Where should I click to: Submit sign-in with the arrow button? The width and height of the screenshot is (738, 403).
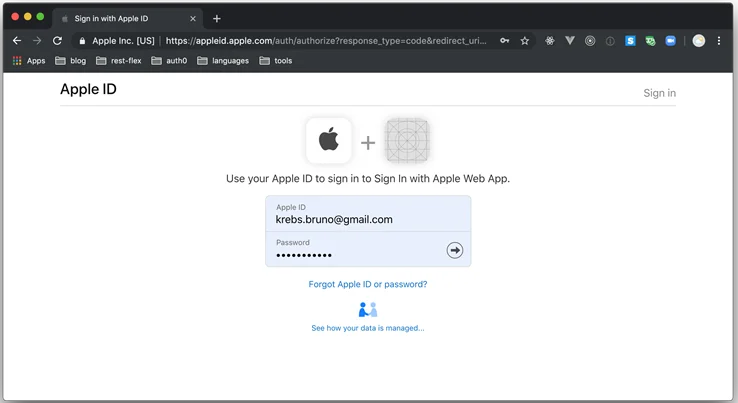455,250
